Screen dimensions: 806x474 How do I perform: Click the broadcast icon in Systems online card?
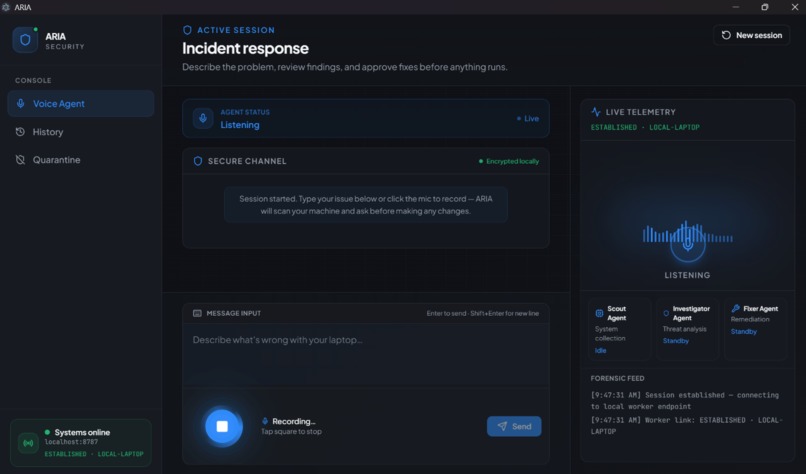pyautogui.click(x=28, y=443)
